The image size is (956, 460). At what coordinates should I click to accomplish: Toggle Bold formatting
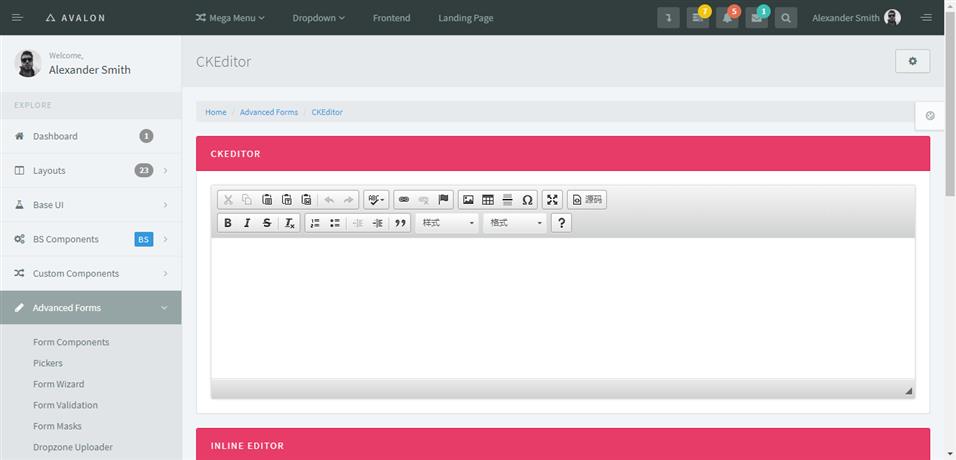point(228,223)
